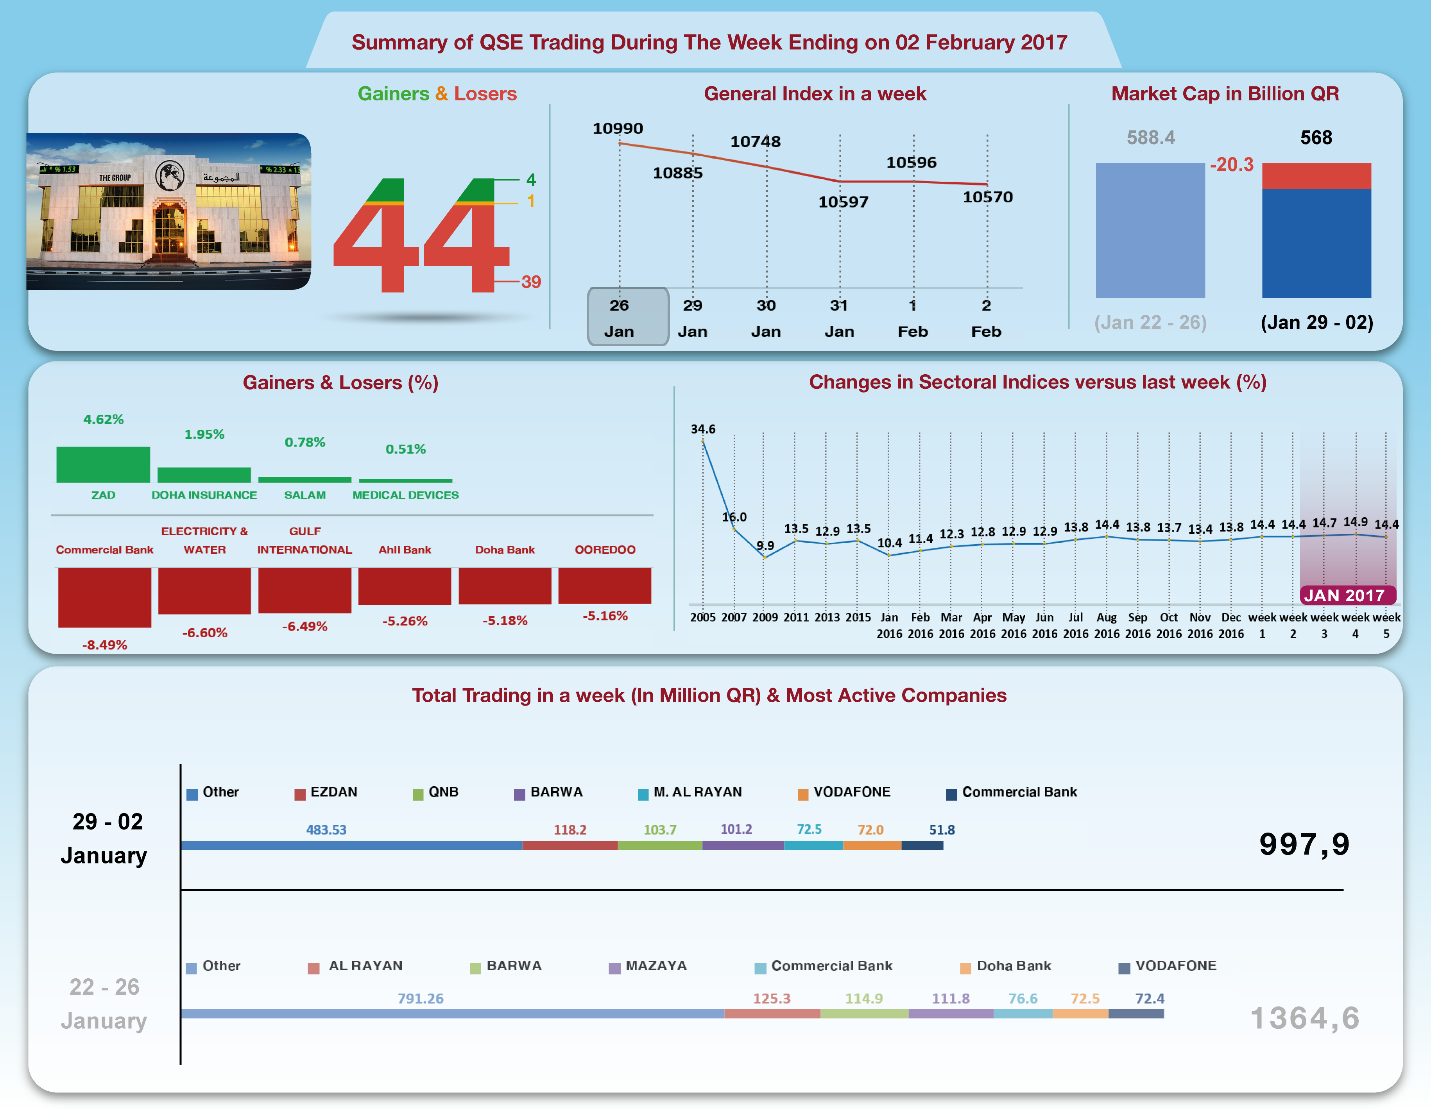Click the 29 Jan axis label
Screen dimensions: 1431x1117
point(692,318)
